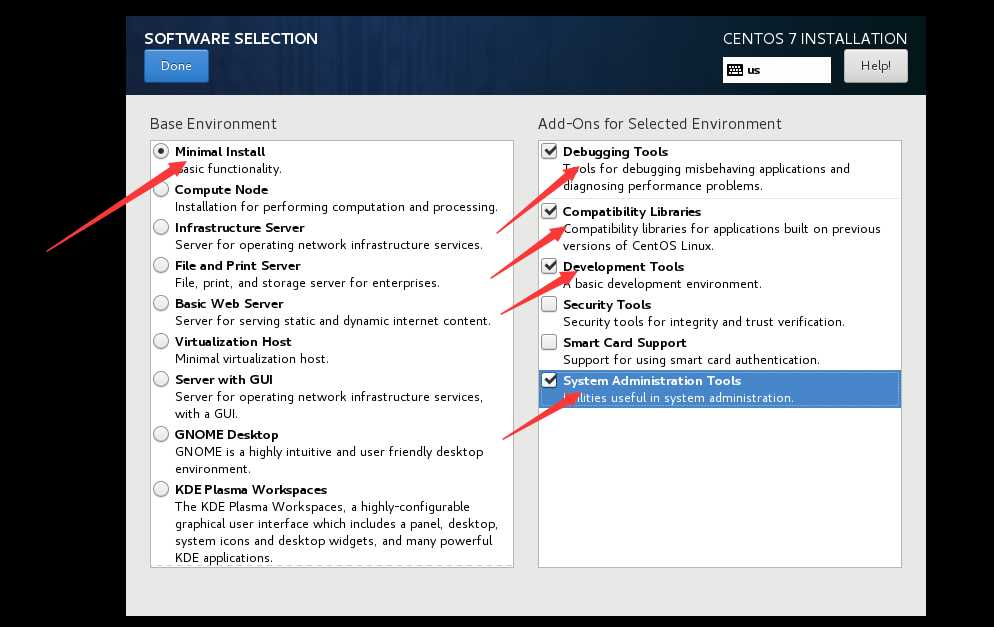Uncheck Debugging Tools checkbox
The width and height of the screenshot is (994, 627).
tap(549, 151)
